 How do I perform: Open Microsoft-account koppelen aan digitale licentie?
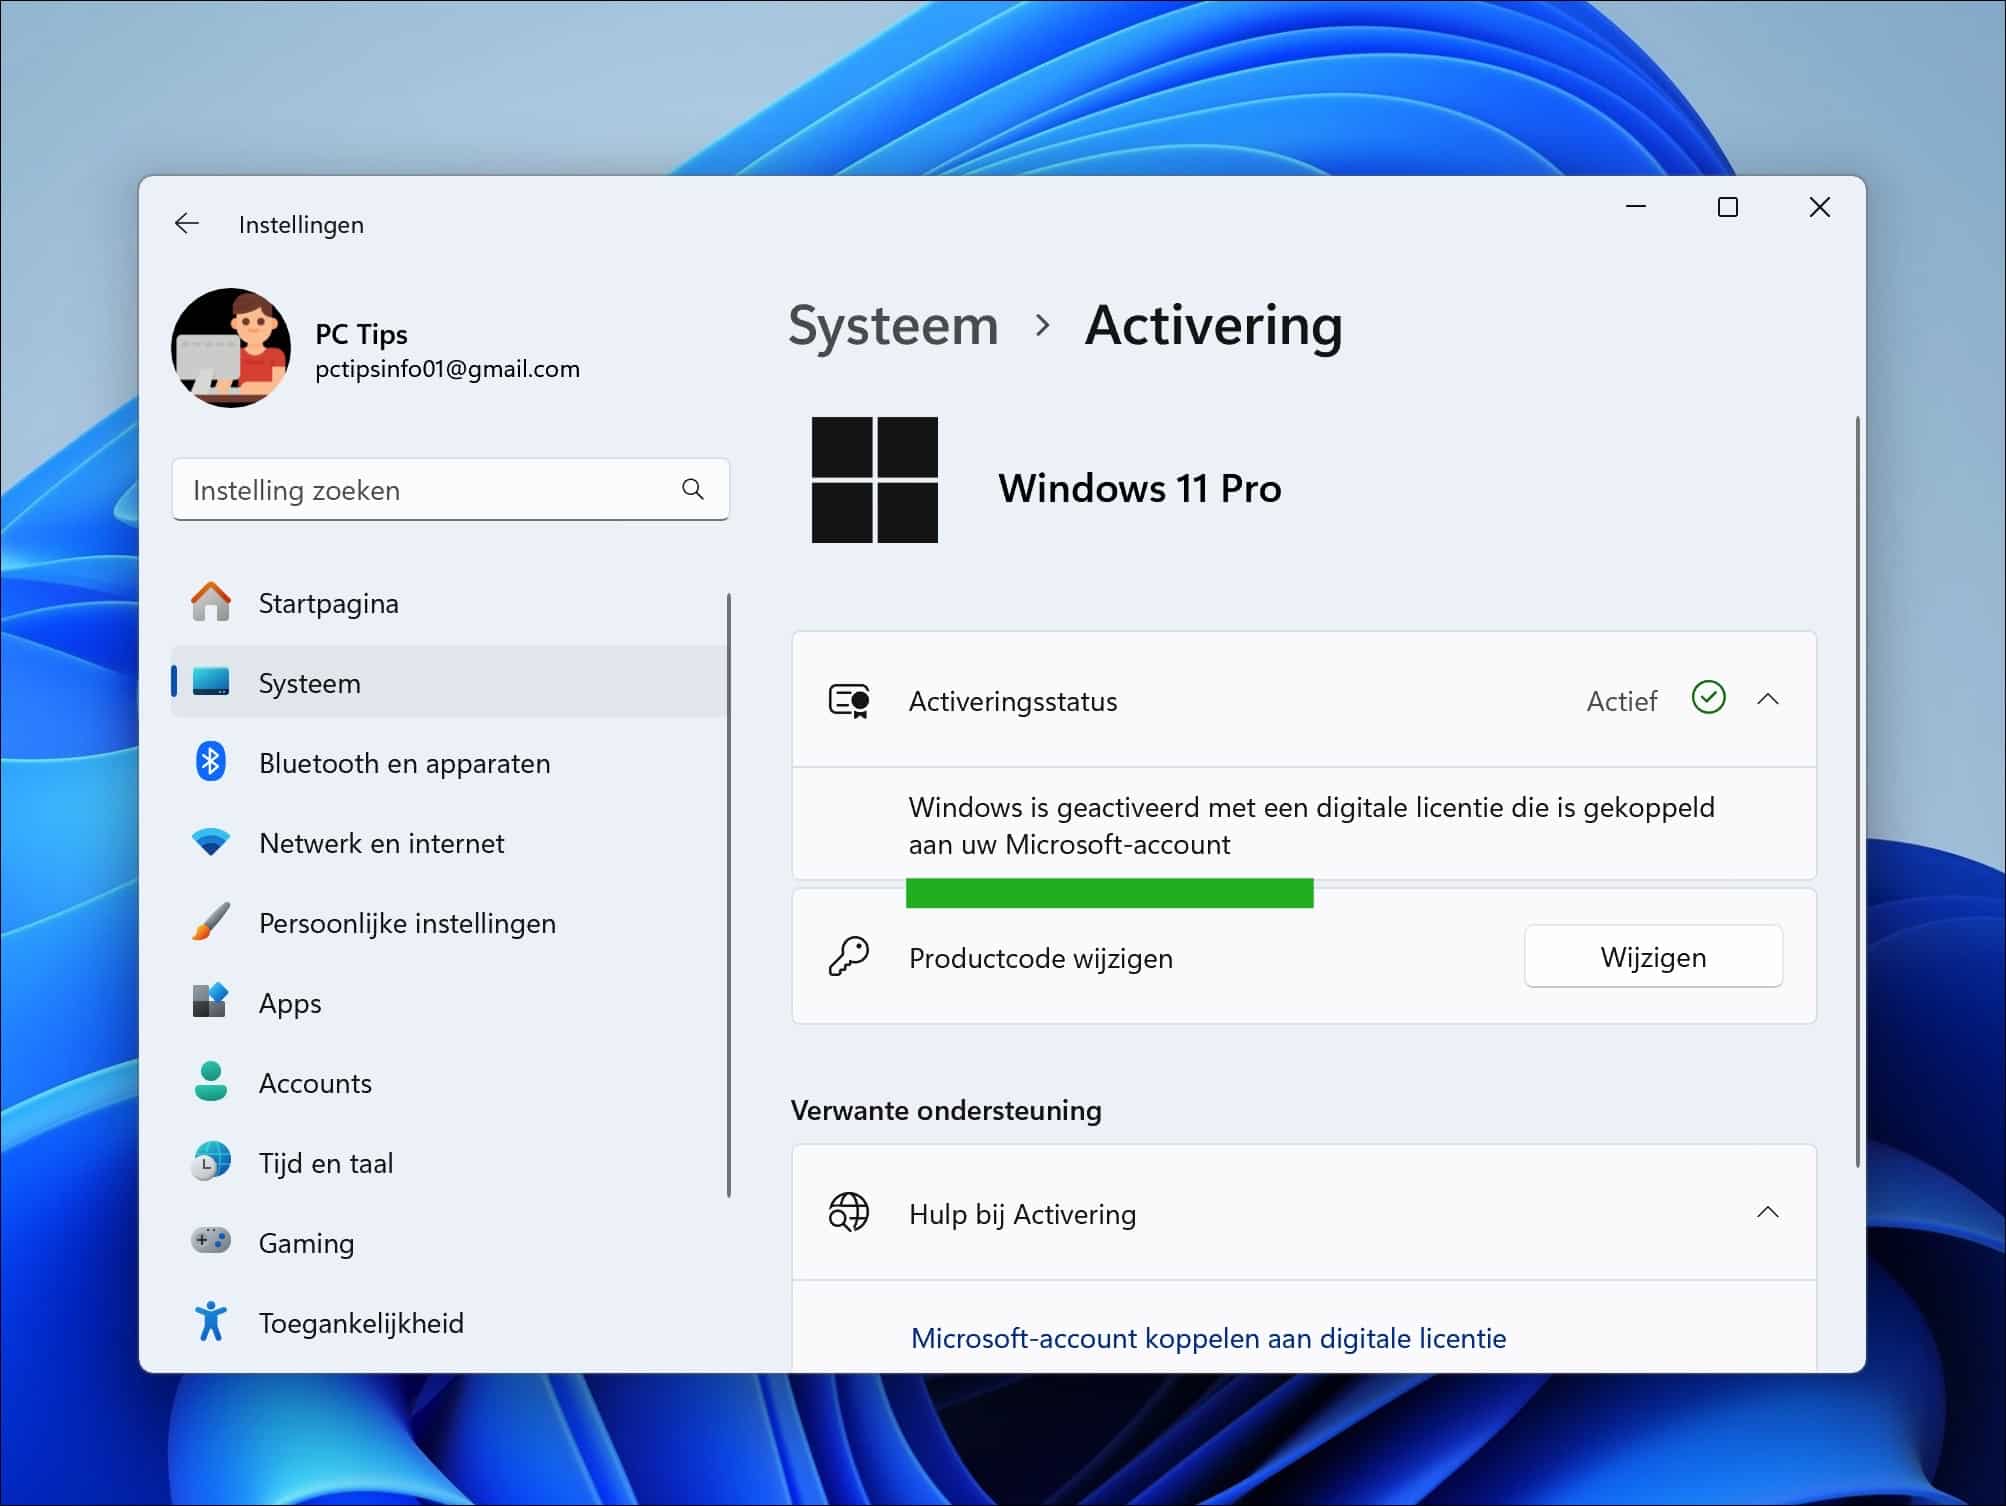tap(1207, 1338)
